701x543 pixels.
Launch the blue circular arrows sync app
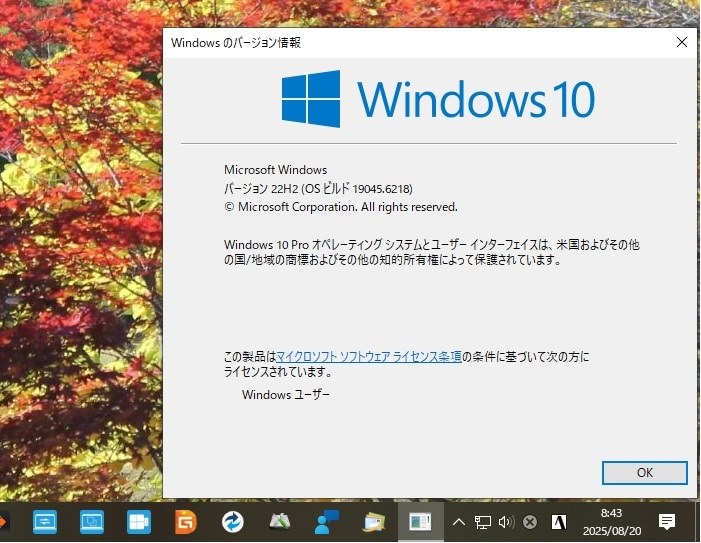click(232, 522)
